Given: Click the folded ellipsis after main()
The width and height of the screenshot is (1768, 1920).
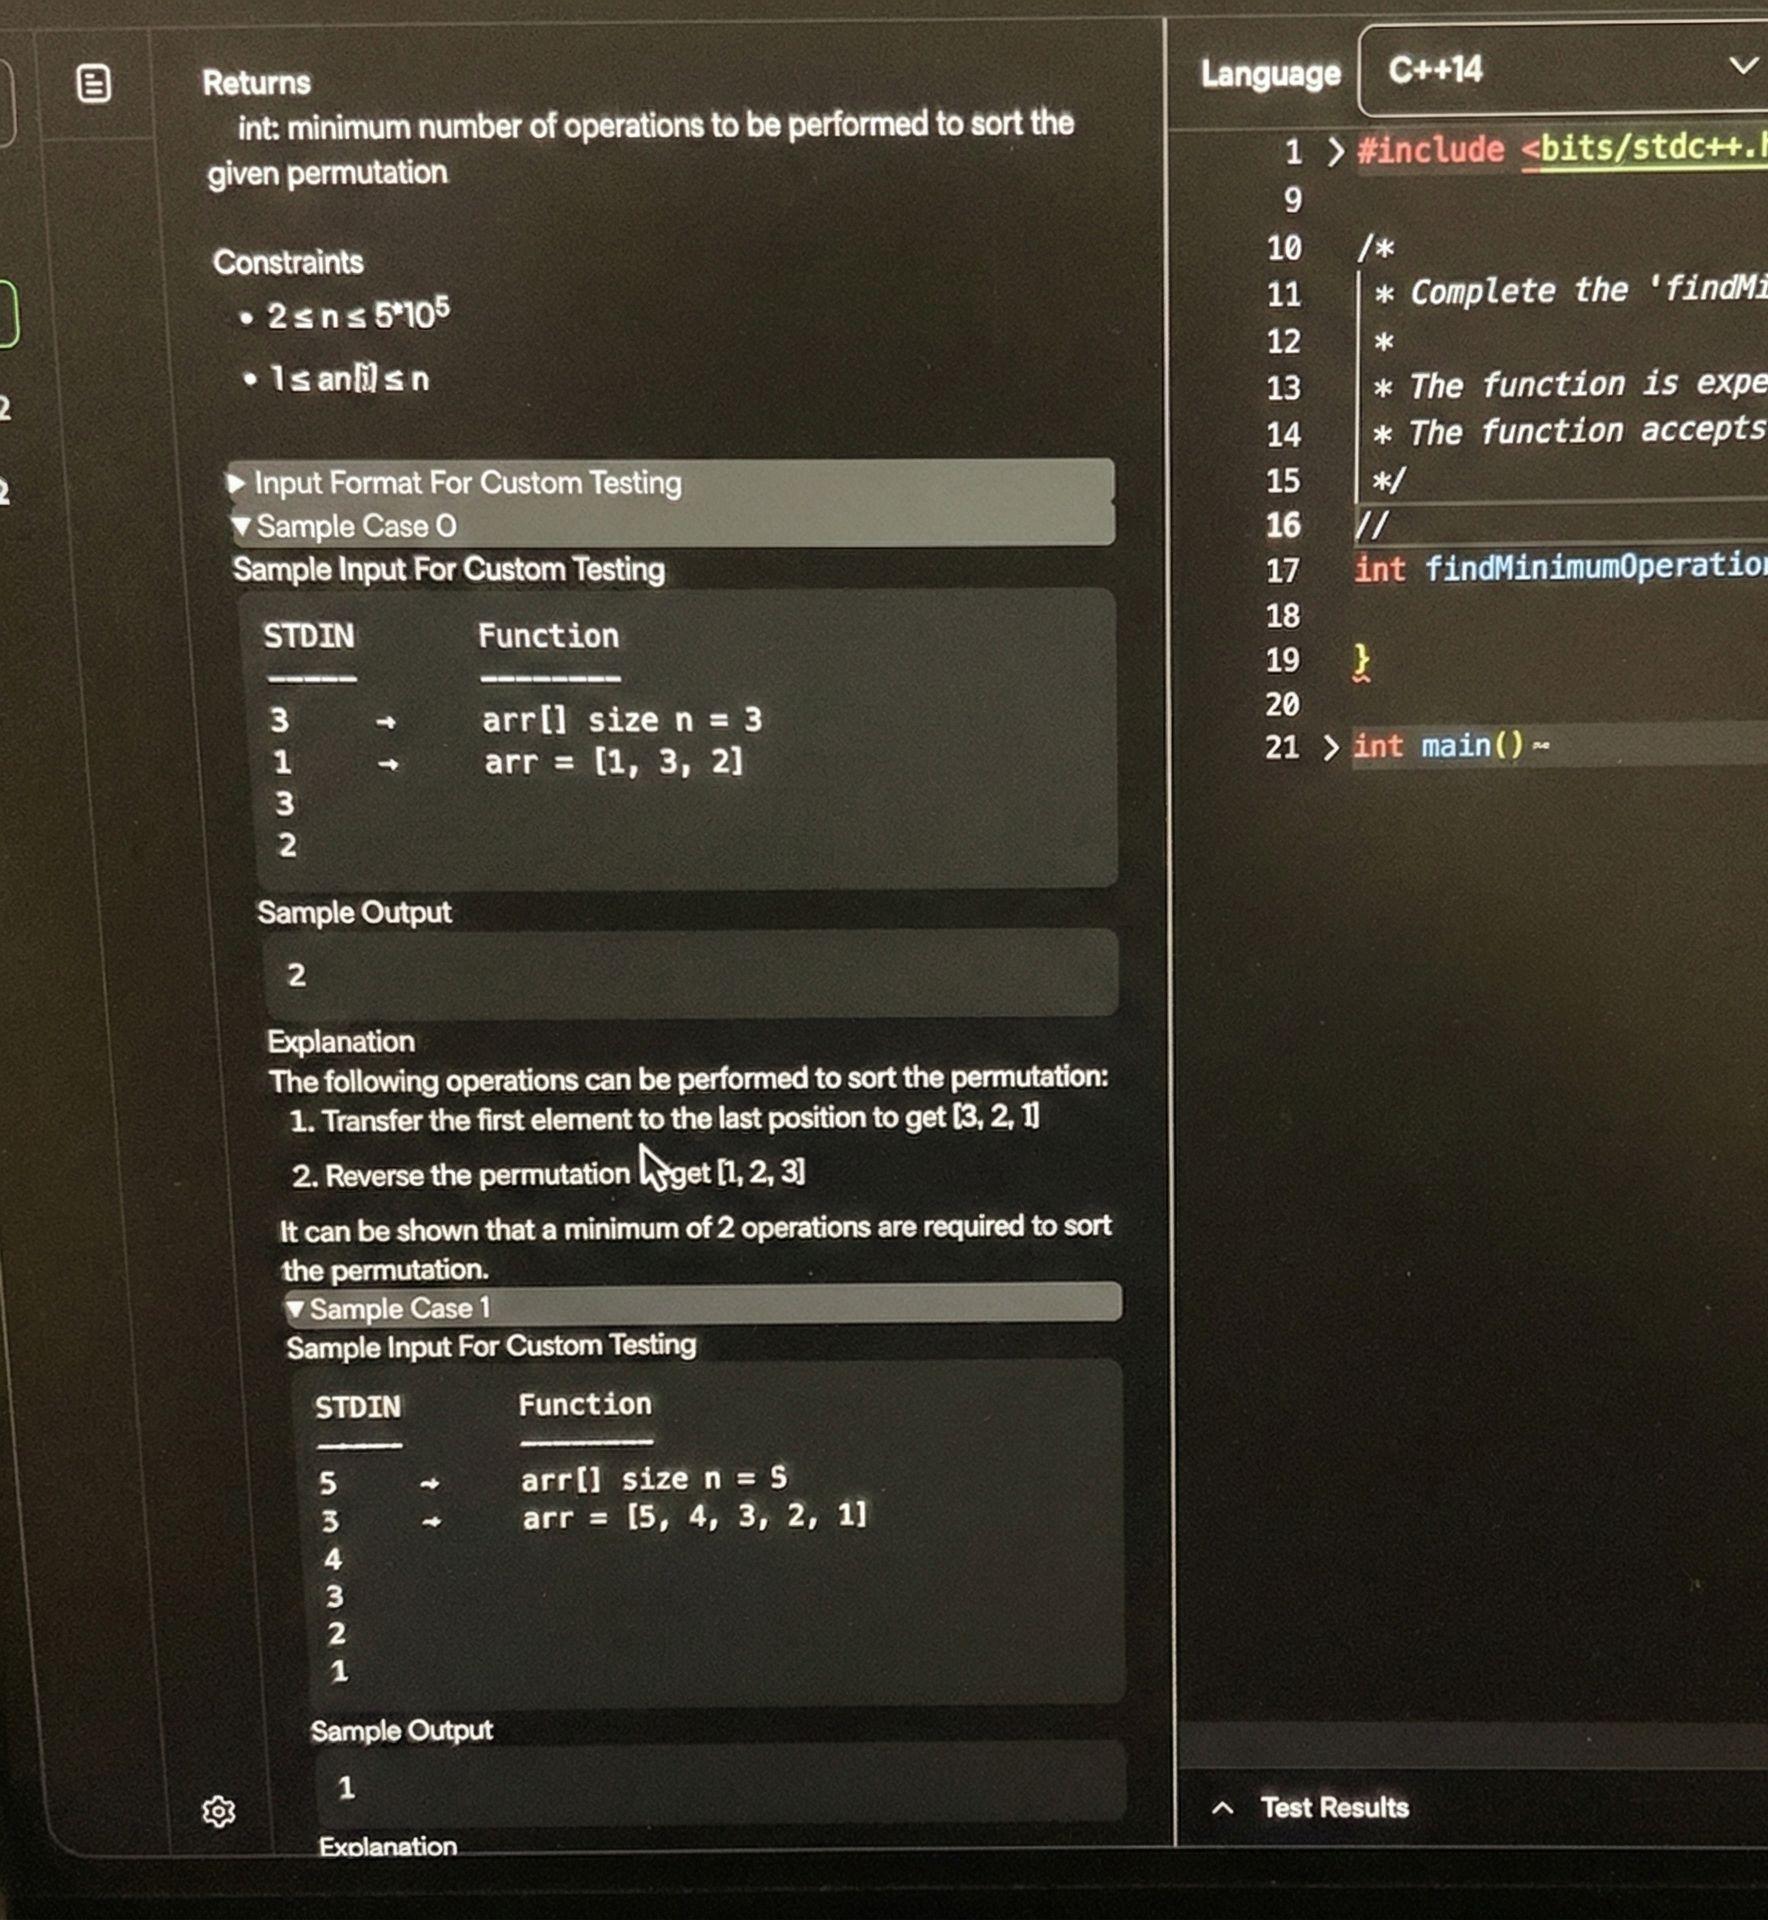Looking at the screenshot, I should tap(1541, 746).
